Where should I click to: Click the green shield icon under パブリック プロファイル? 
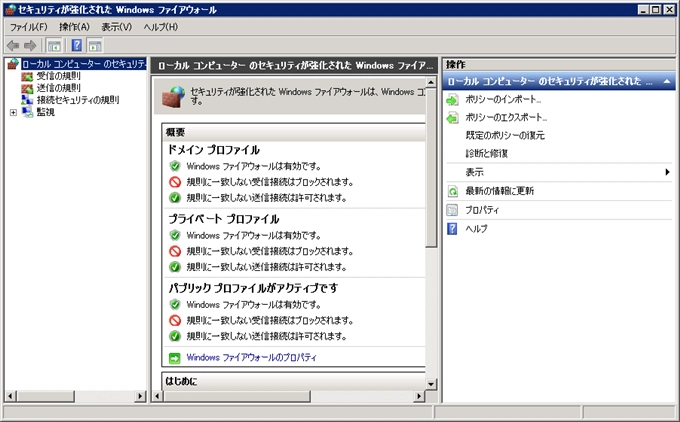[x=175, y=304]
